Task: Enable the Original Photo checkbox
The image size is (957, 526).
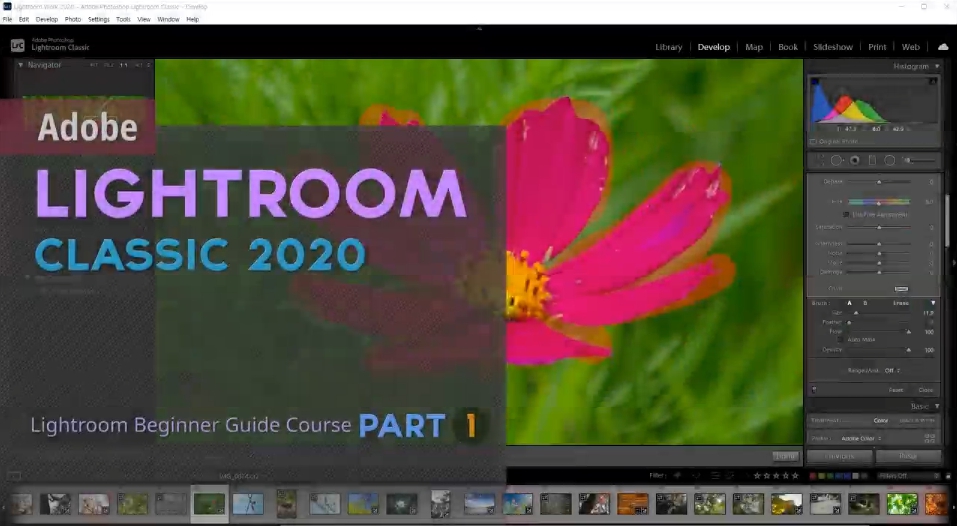Action: tap(813, 142)
